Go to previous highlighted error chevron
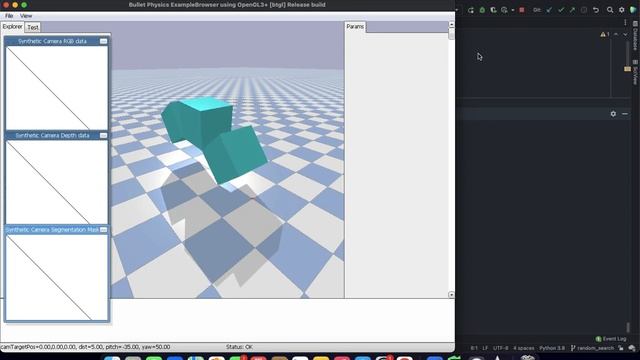Viewport: 640px width, 360px height. (616, 35)
